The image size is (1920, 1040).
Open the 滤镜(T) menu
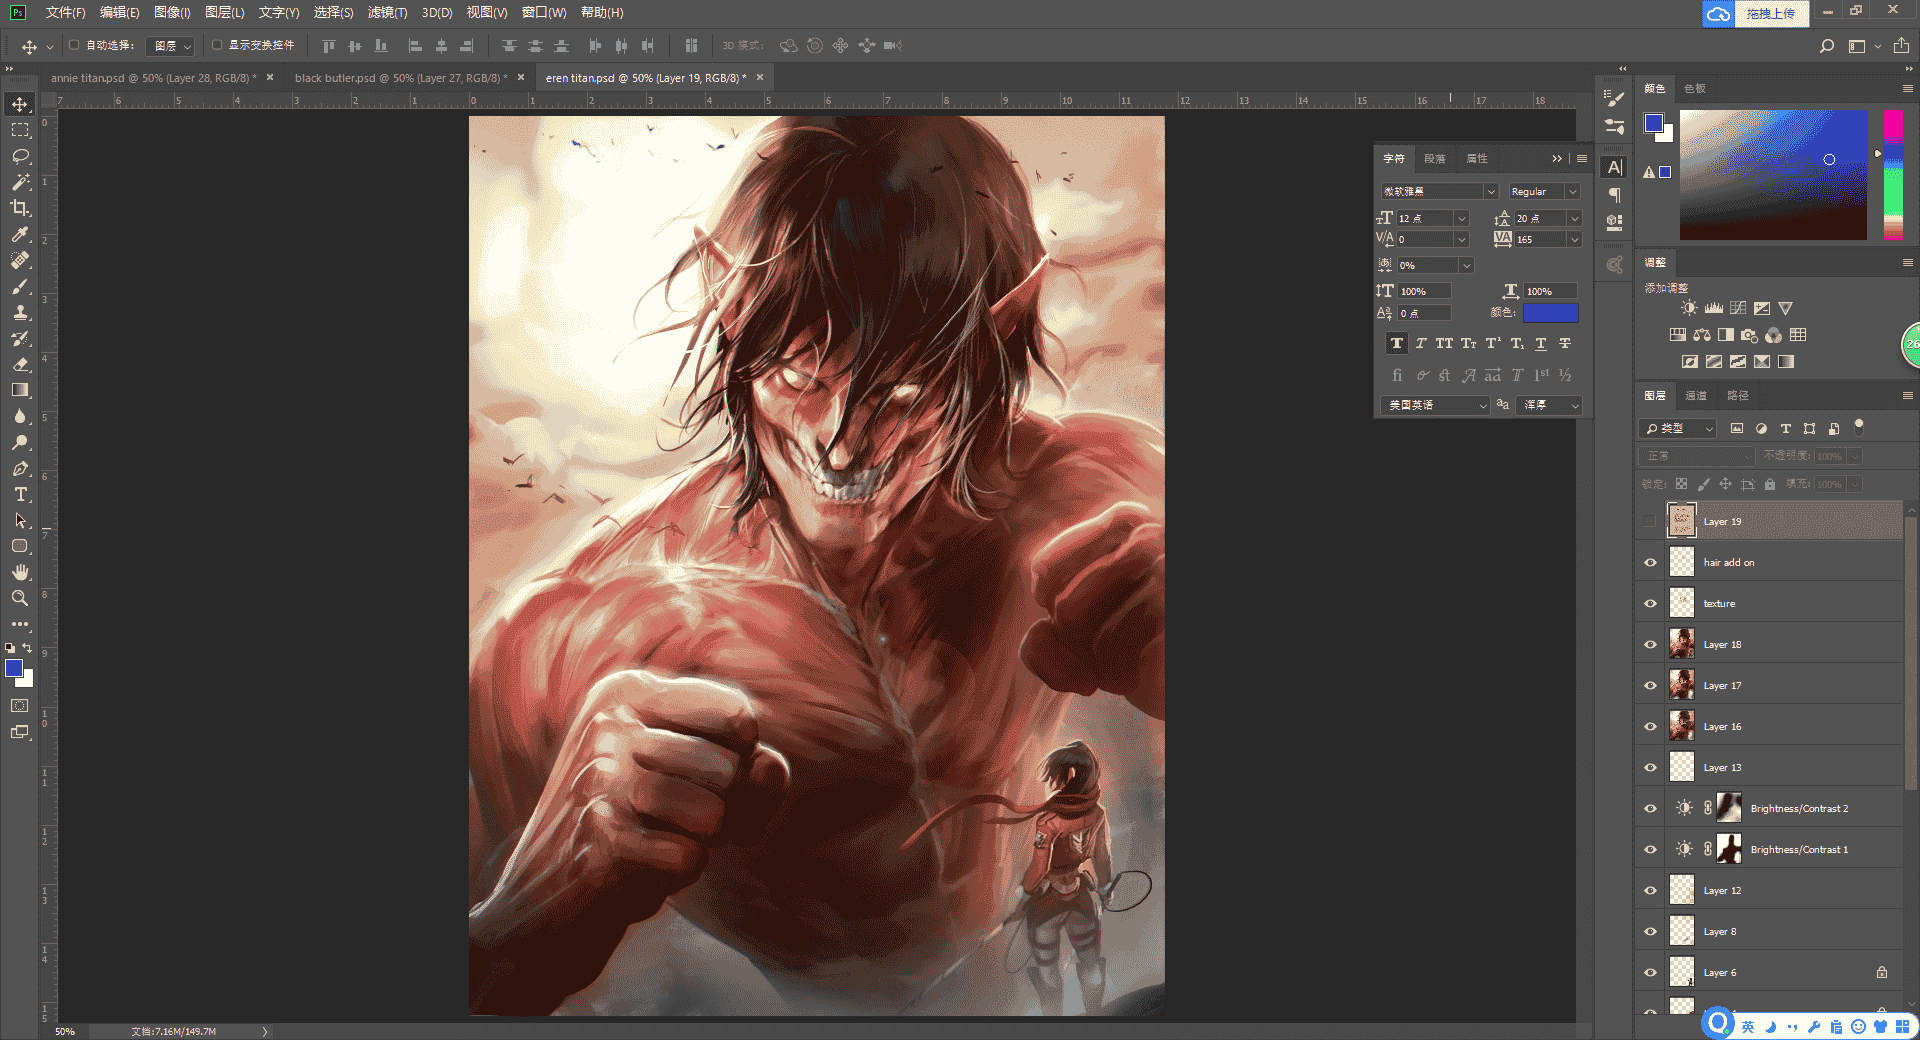(387, 13)
